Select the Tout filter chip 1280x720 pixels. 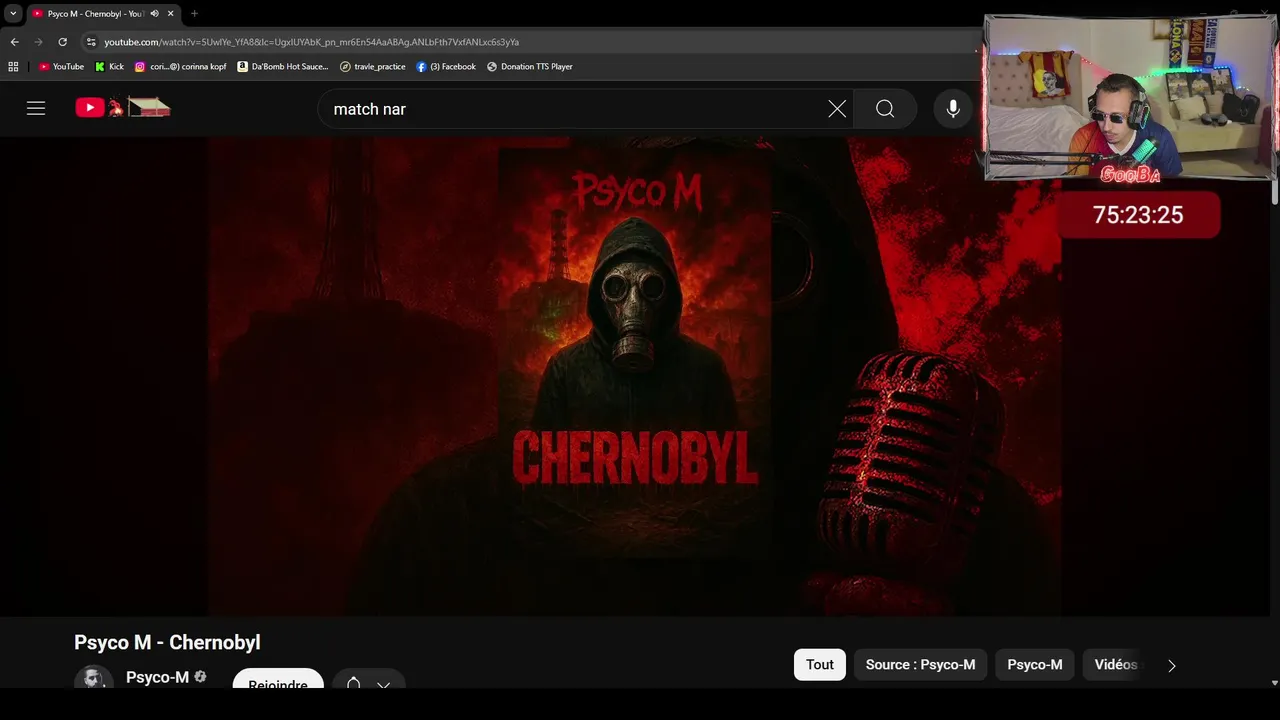[820, 665]
